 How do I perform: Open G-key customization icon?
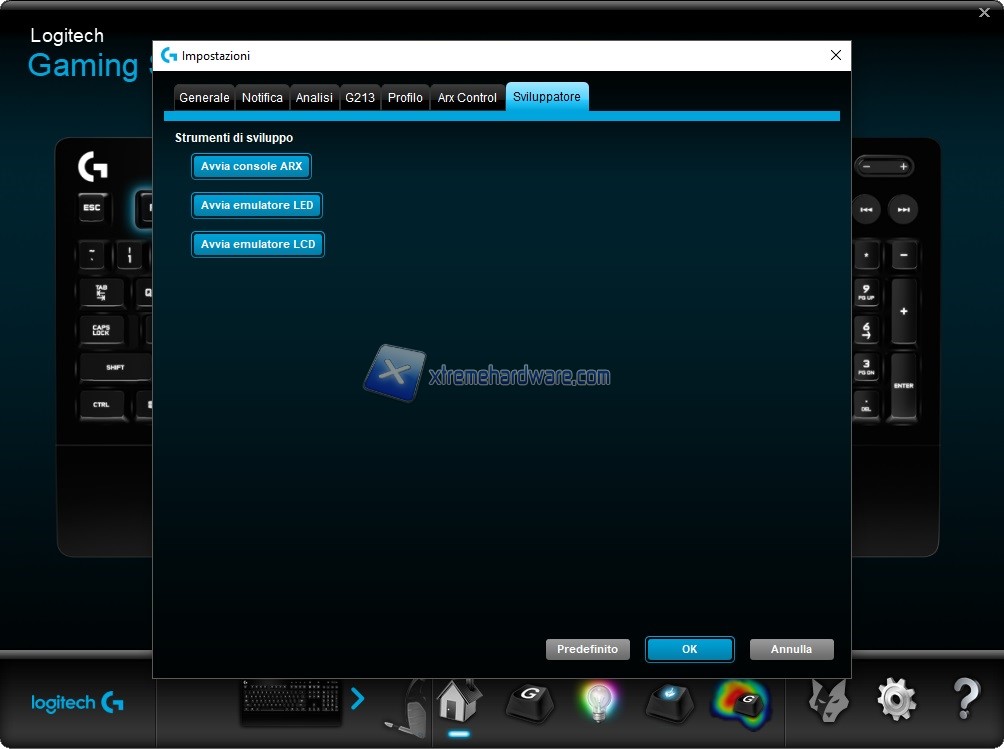click(x=528, y=700)
